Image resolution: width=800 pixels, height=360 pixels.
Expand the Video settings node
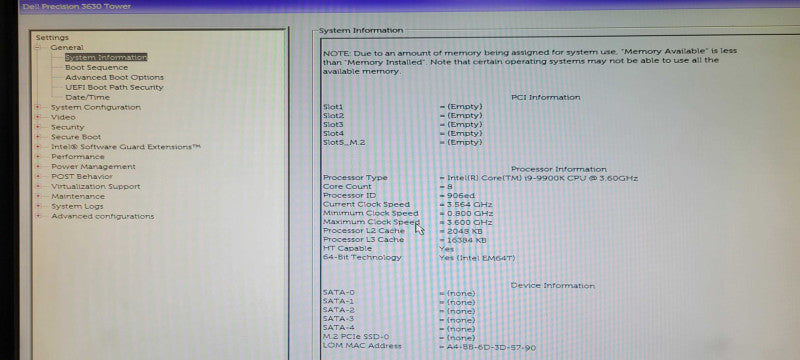pyautogui.click(x=38, y=117)
